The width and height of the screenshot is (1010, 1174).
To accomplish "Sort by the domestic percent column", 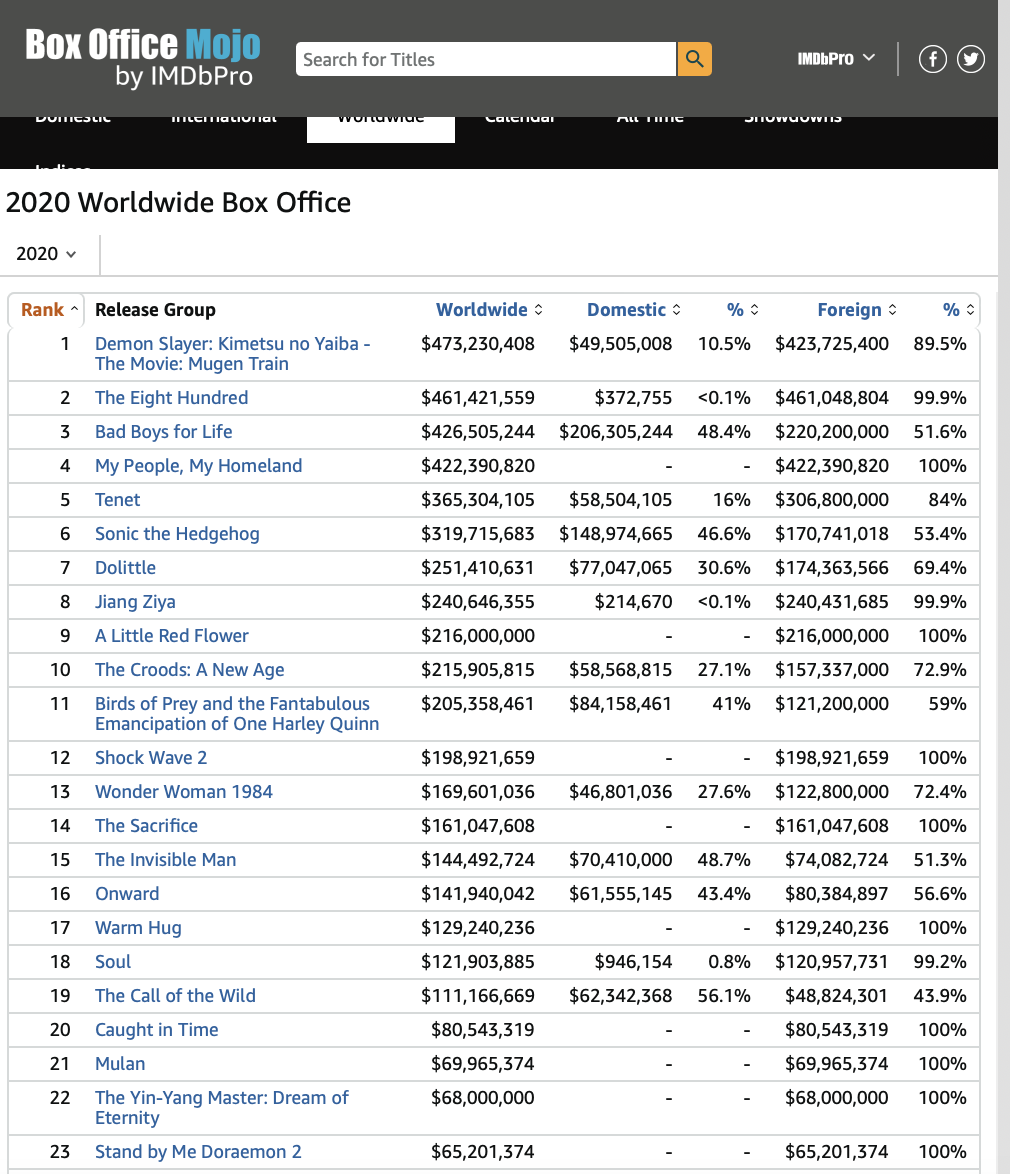I will coord(742,310).
